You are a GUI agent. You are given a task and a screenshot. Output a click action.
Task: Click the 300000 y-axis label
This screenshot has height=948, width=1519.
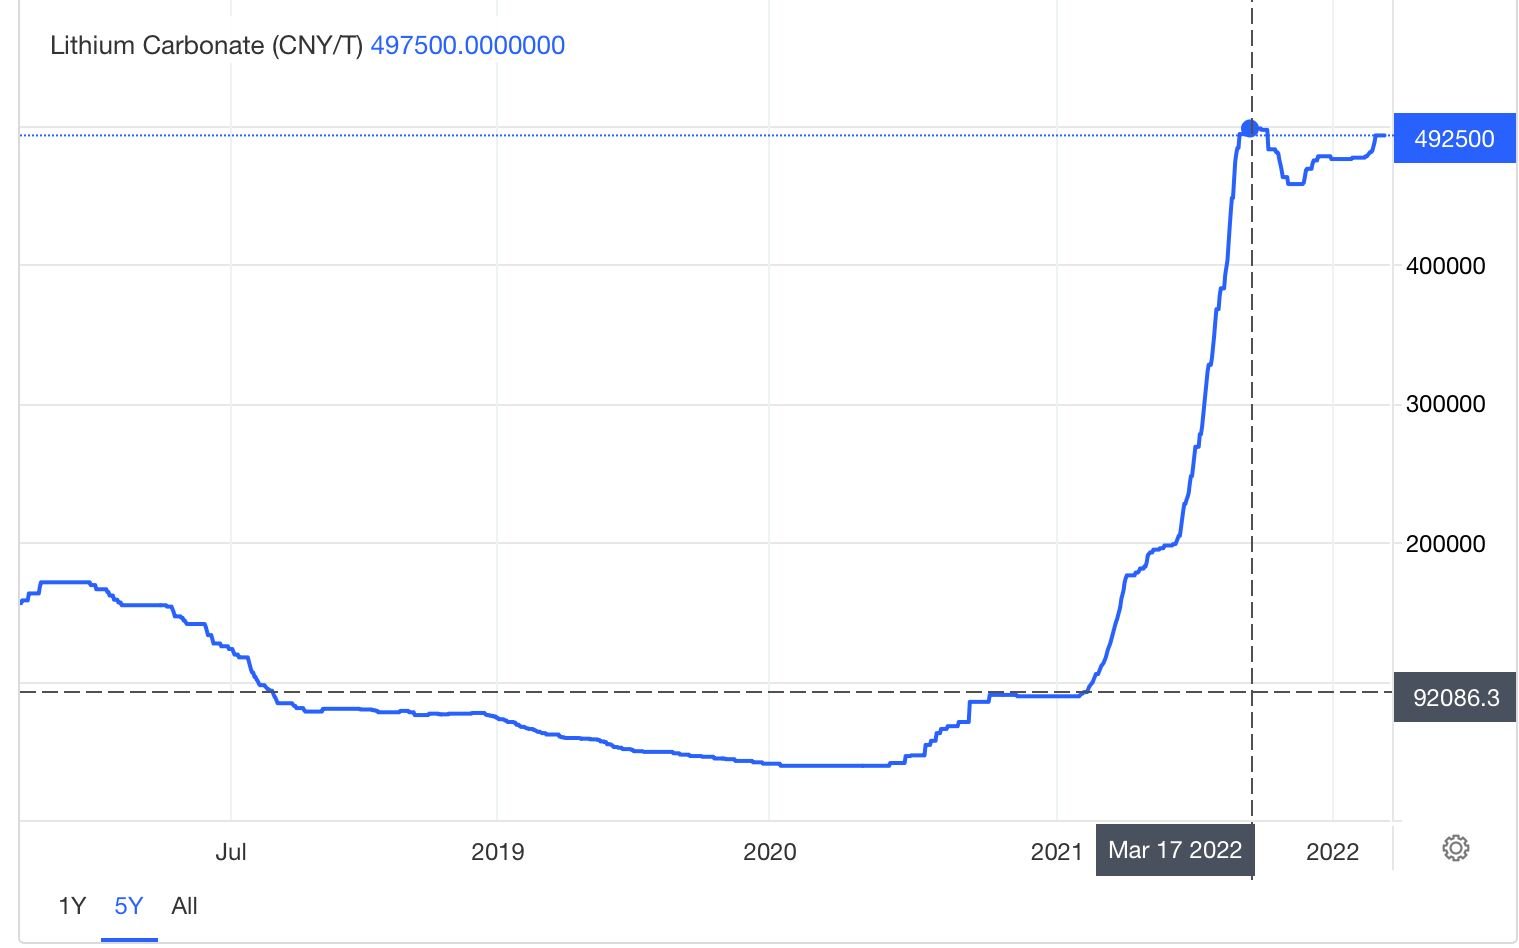pyautogui.click(x=1445, y=404)
